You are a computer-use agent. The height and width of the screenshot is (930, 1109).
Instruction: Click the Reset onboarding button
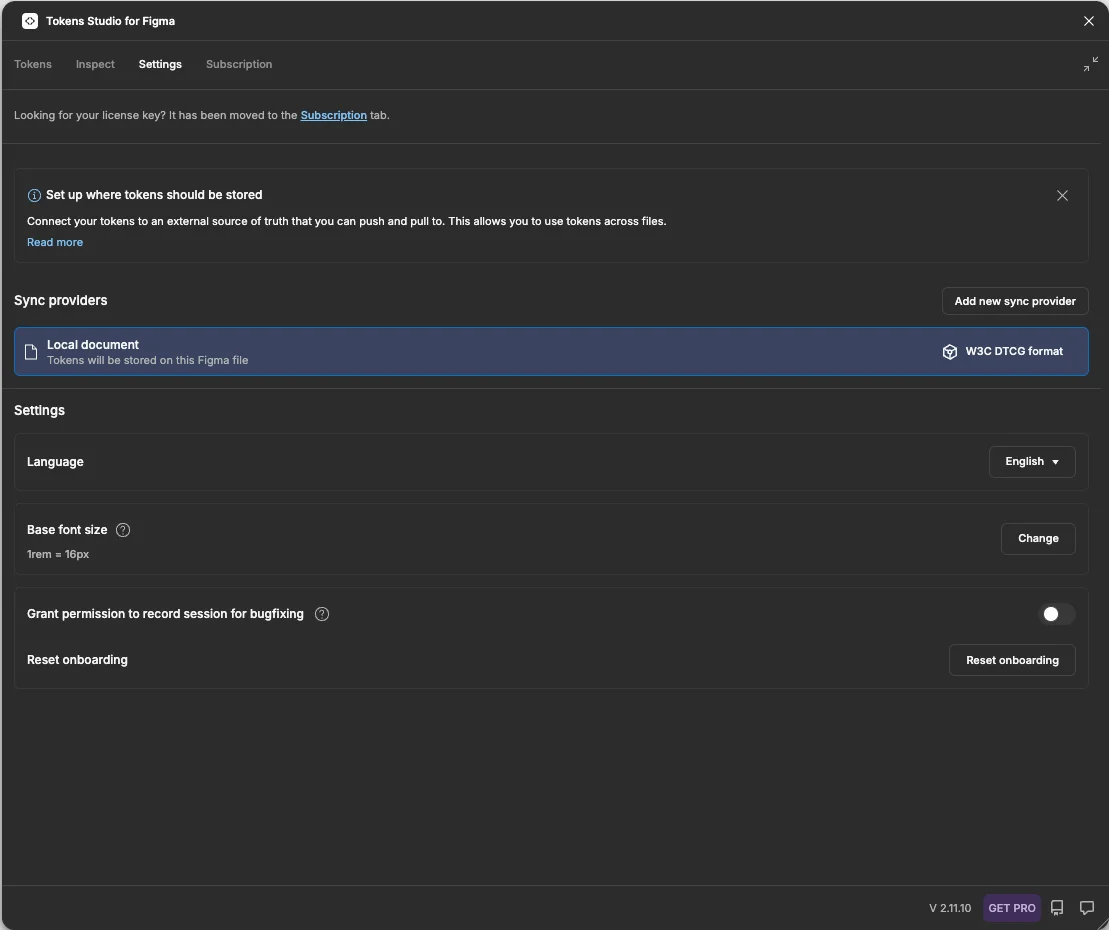pyautogui.click(x=1012, y=661)
